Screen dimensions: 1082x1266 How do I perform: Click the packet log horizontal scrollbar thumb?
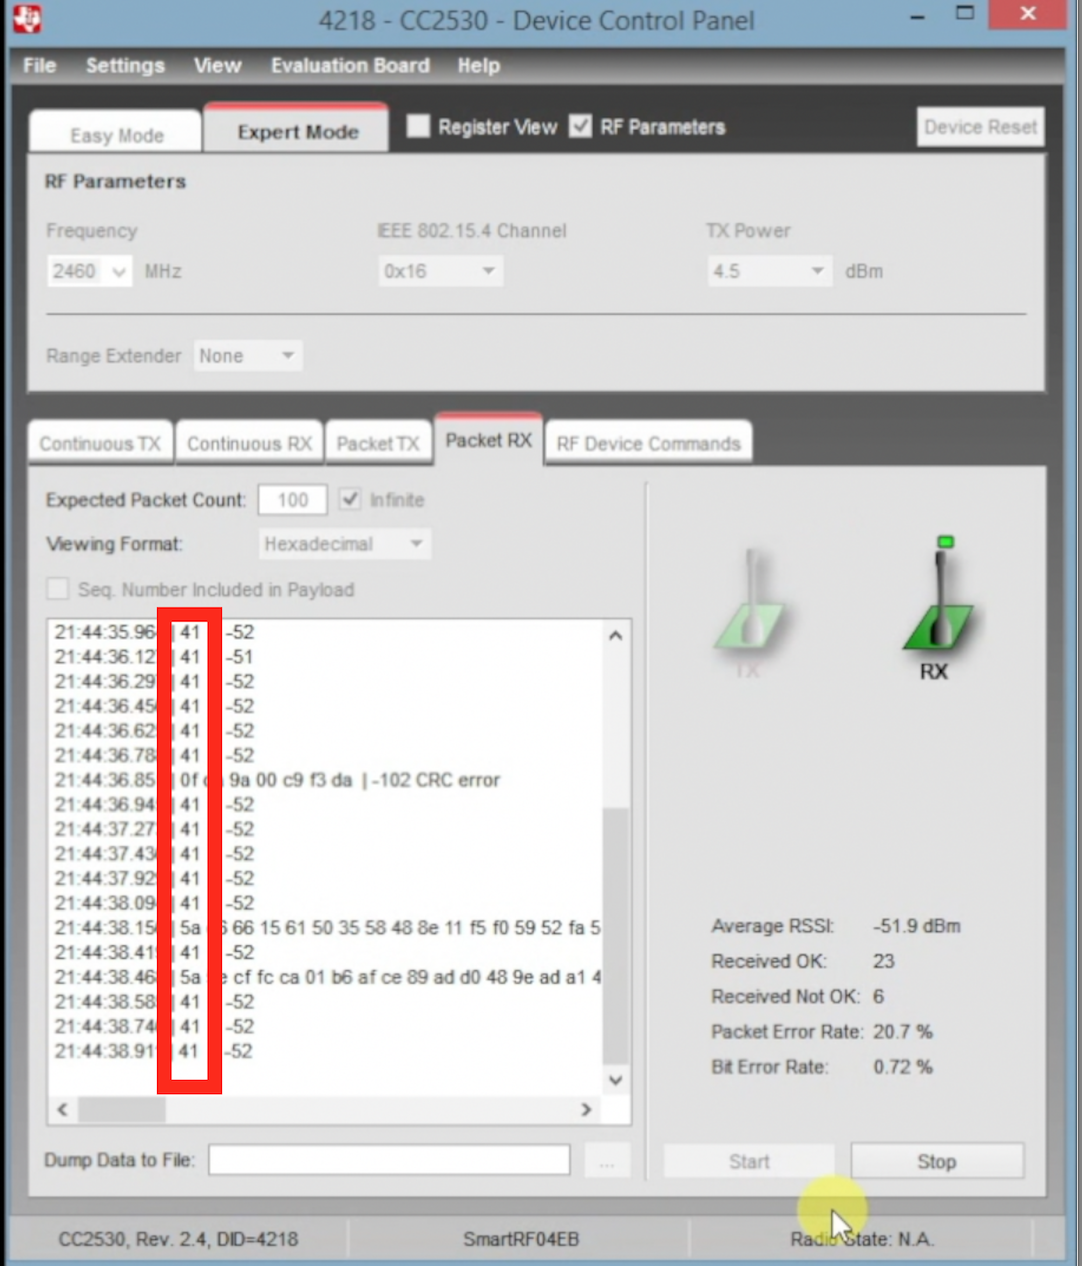[121, 1109]
